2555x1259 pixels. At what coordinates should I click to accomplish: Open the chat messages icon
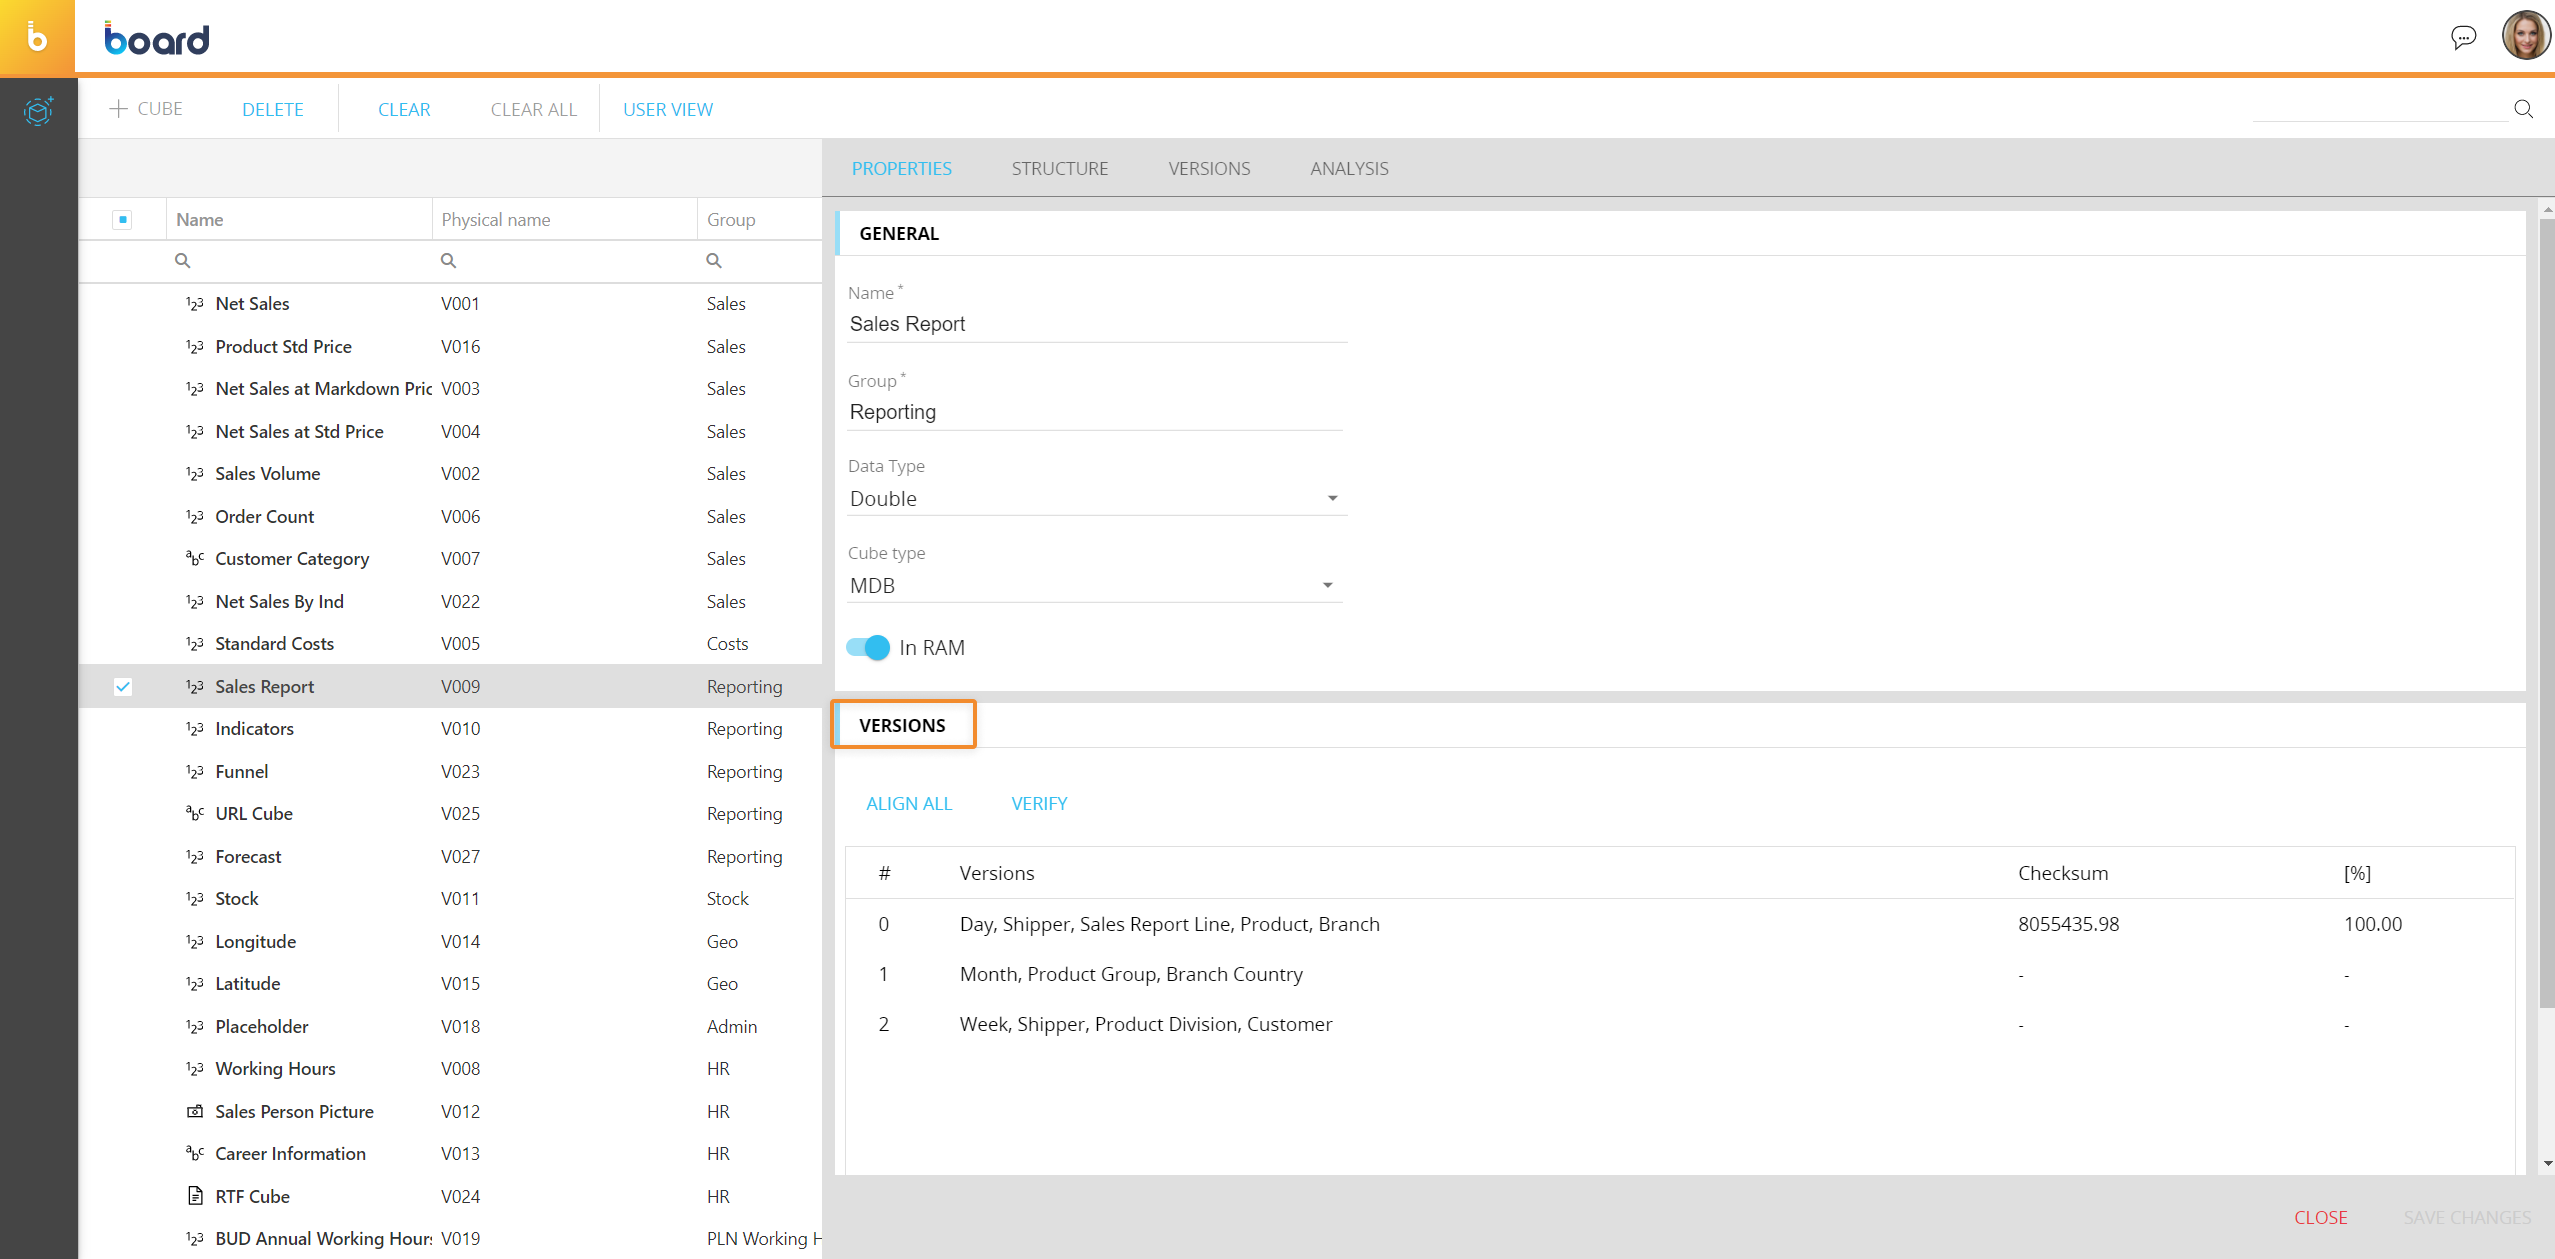click(x=2463, y=38)
